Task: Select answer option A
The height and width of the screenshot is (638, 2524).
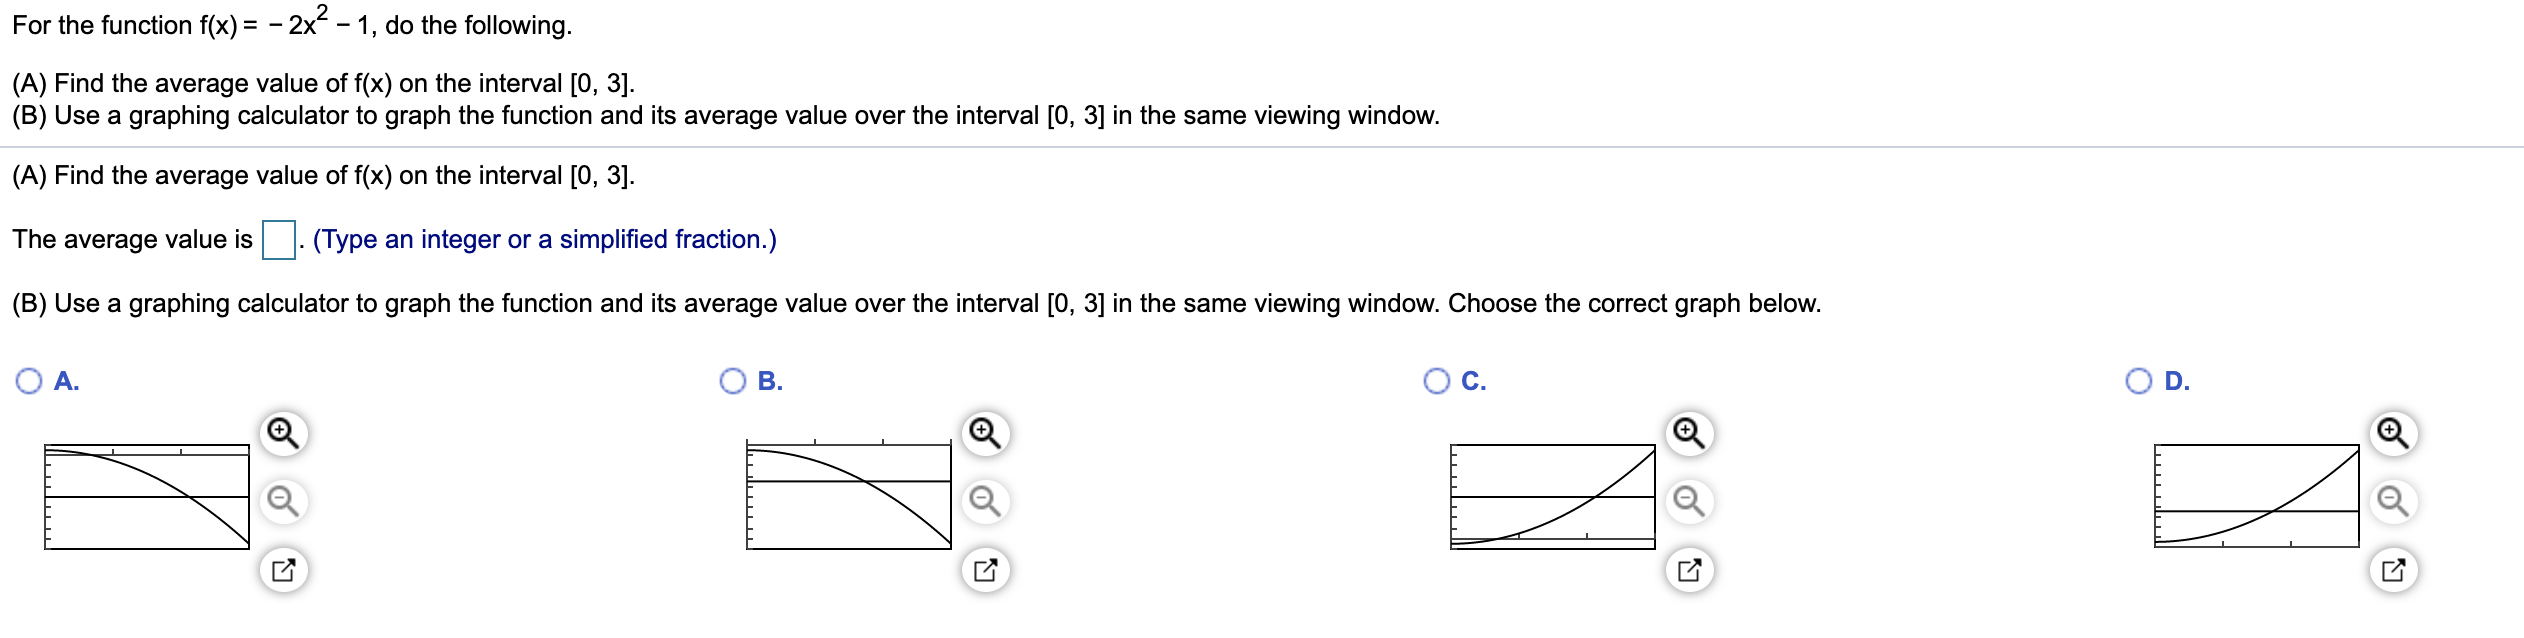Action: [x=30, y=381]
